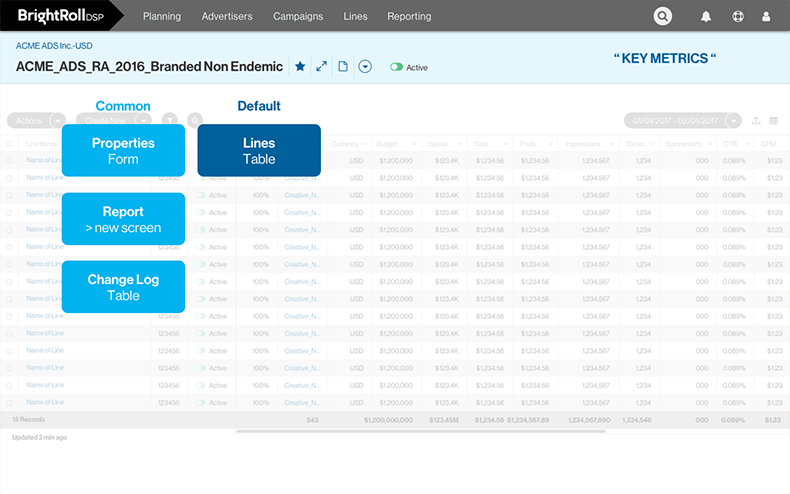Toggle the campaign Active switch

tap(397, 67)
